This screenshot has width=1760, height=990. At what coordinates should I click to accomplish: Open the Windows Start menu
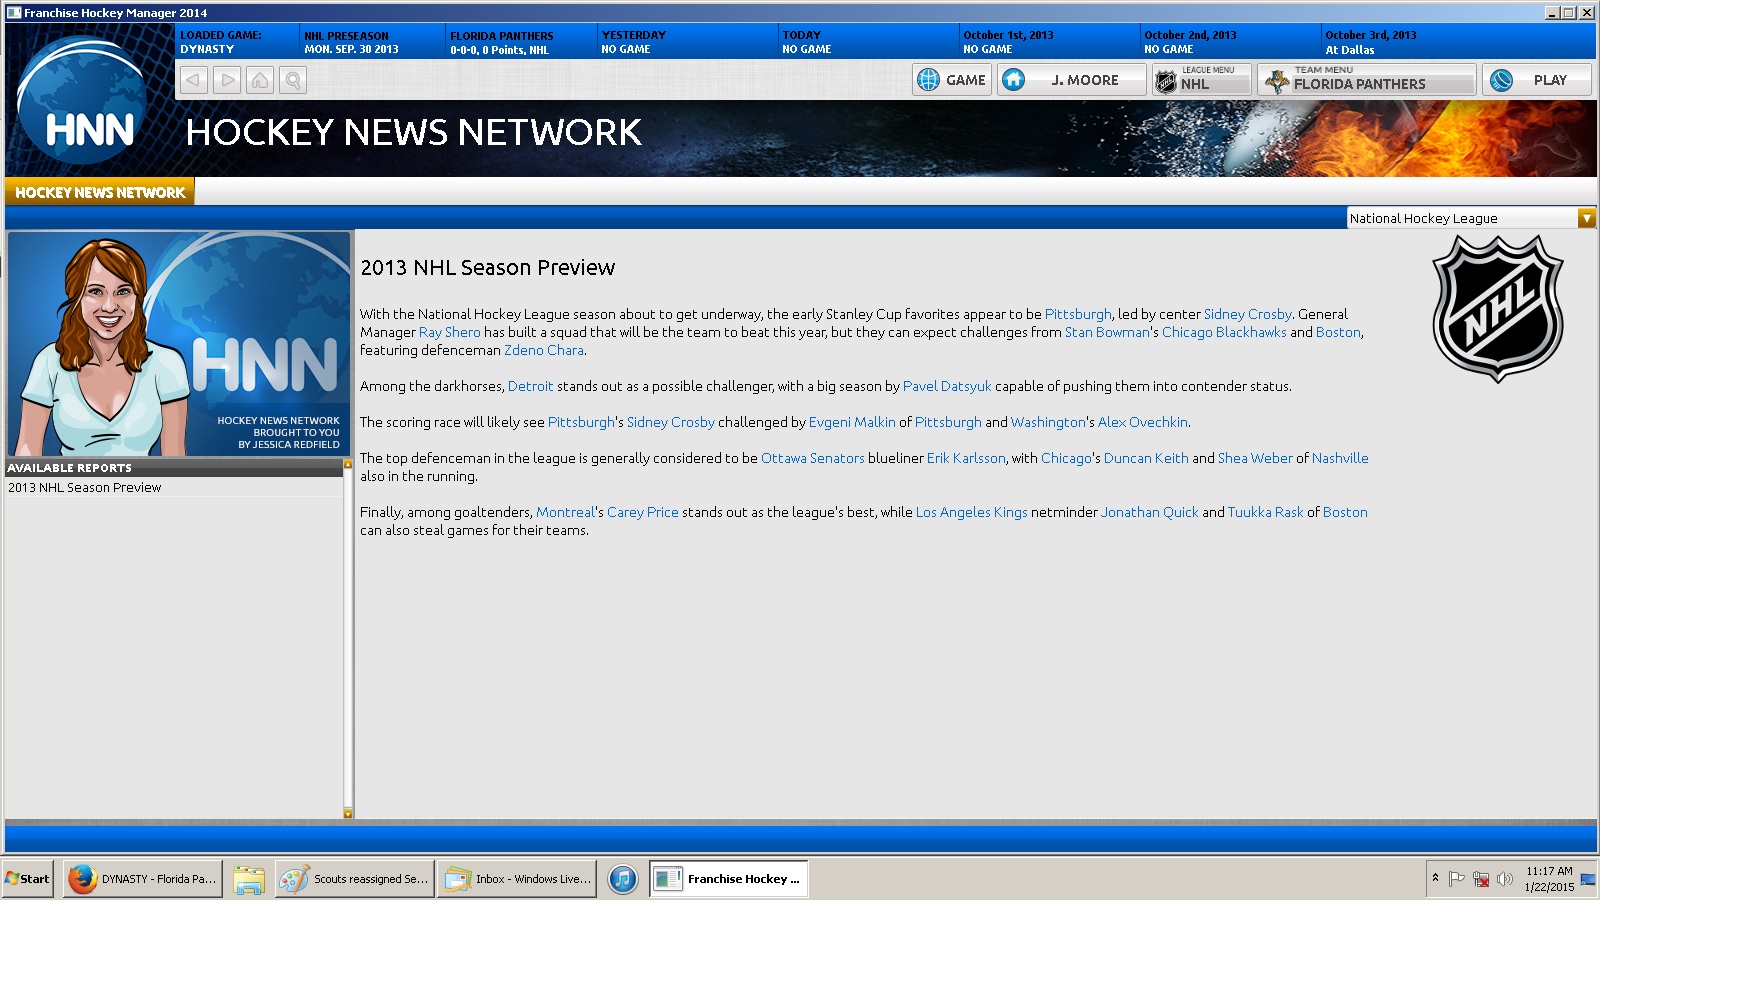pos(28,879)
